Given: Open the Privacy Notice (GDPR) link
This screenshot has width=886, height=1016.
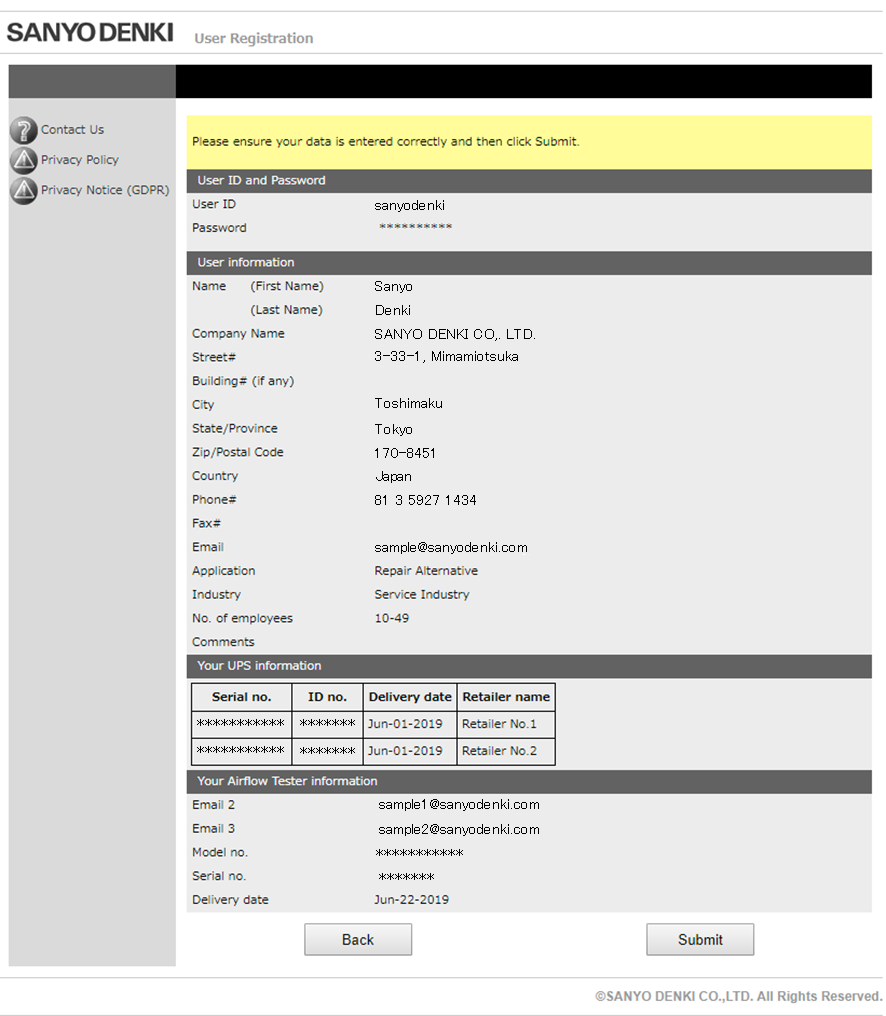Looking at the screenshot, I should pyautogui.click(x=105, y=190).
